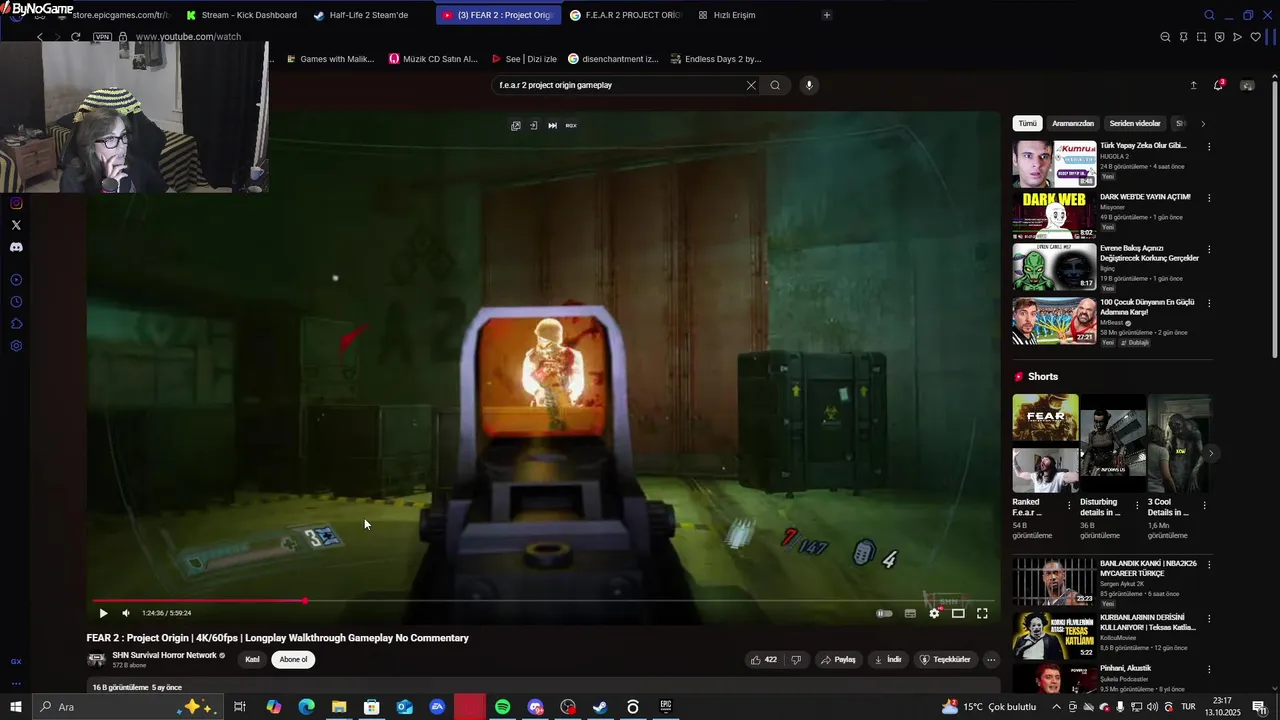Open options for DARK WEB'DE YAYIN video
Image resolution: width=1280 pixels, height=720 pixels.
(x=1209, y=198)
